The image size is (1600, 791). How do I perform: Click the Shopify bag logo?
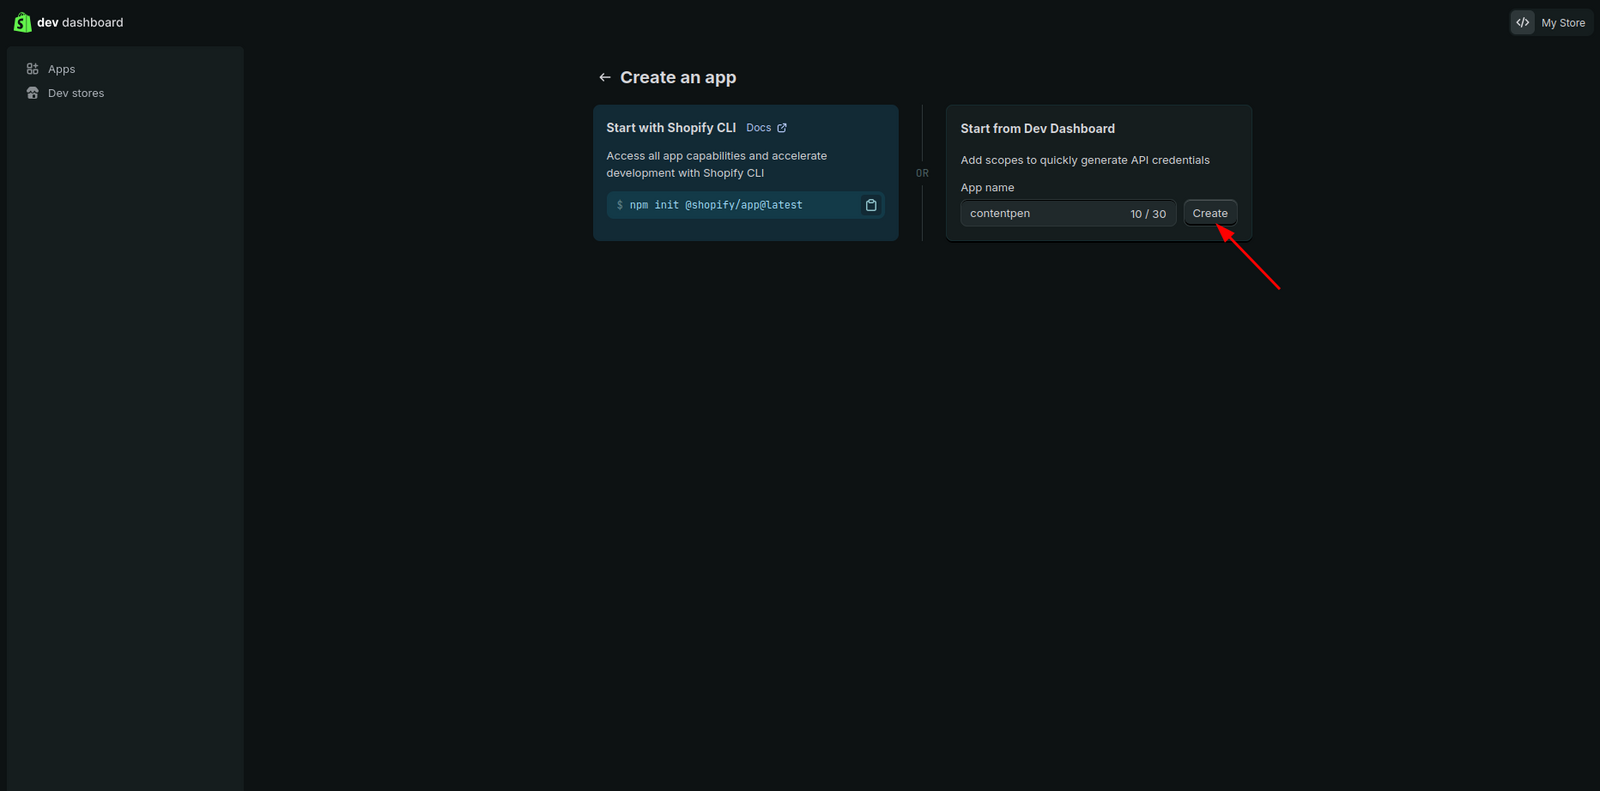tap(22, 22)
